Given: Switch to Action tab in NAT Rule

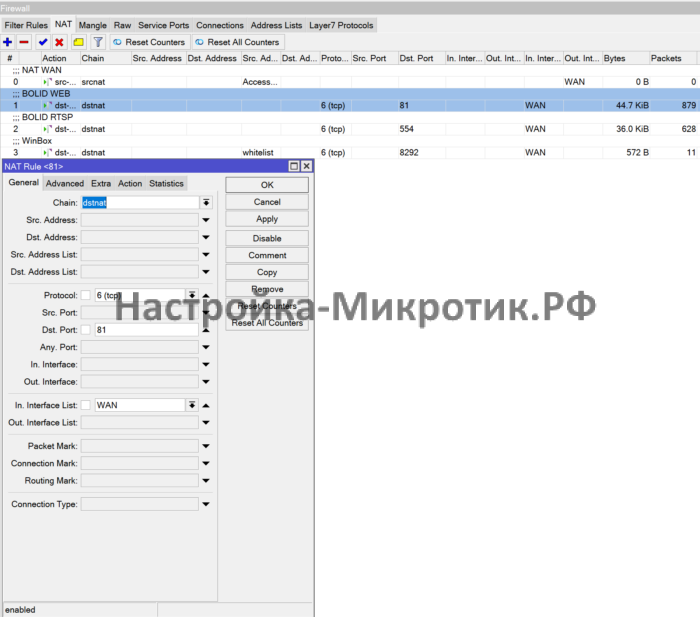Looking at the screenshot, I should tap(130, 183).
